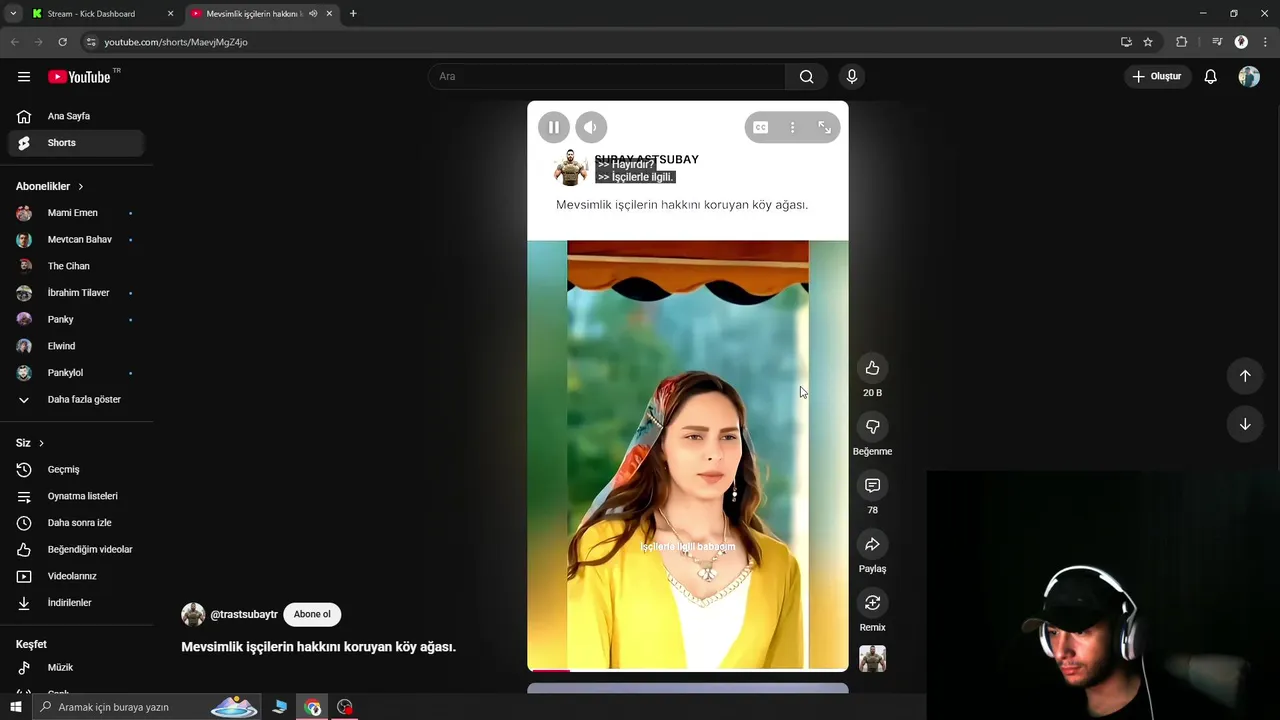This screenshot has width=1280, height=720.
Task: Enter fullscreen for the Short
Action: (x=824, y=127)
